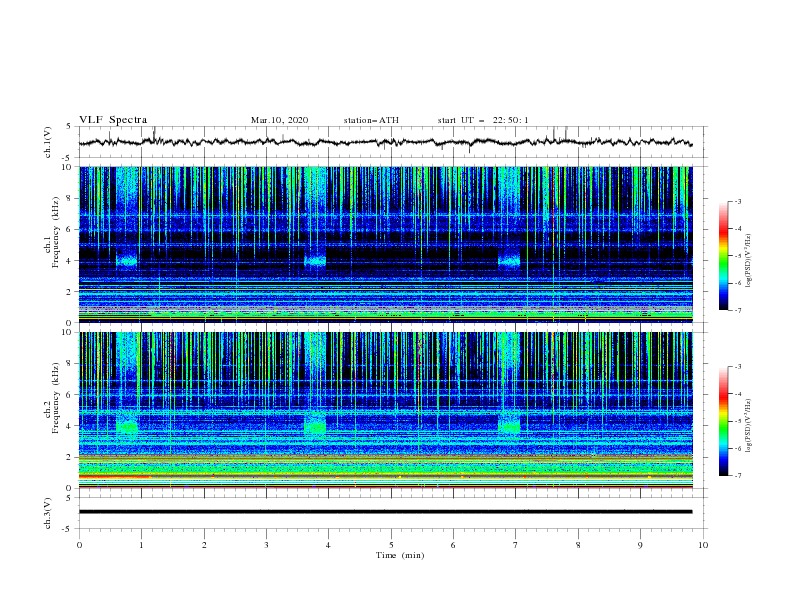
Task: Click time axis tick label "8"
Action: pyautogui.click(x=578, y=545)
